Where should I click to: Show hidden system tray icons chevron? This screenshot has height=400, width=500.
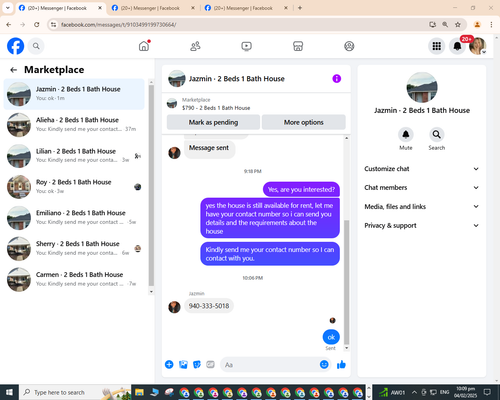click(414, 392)
